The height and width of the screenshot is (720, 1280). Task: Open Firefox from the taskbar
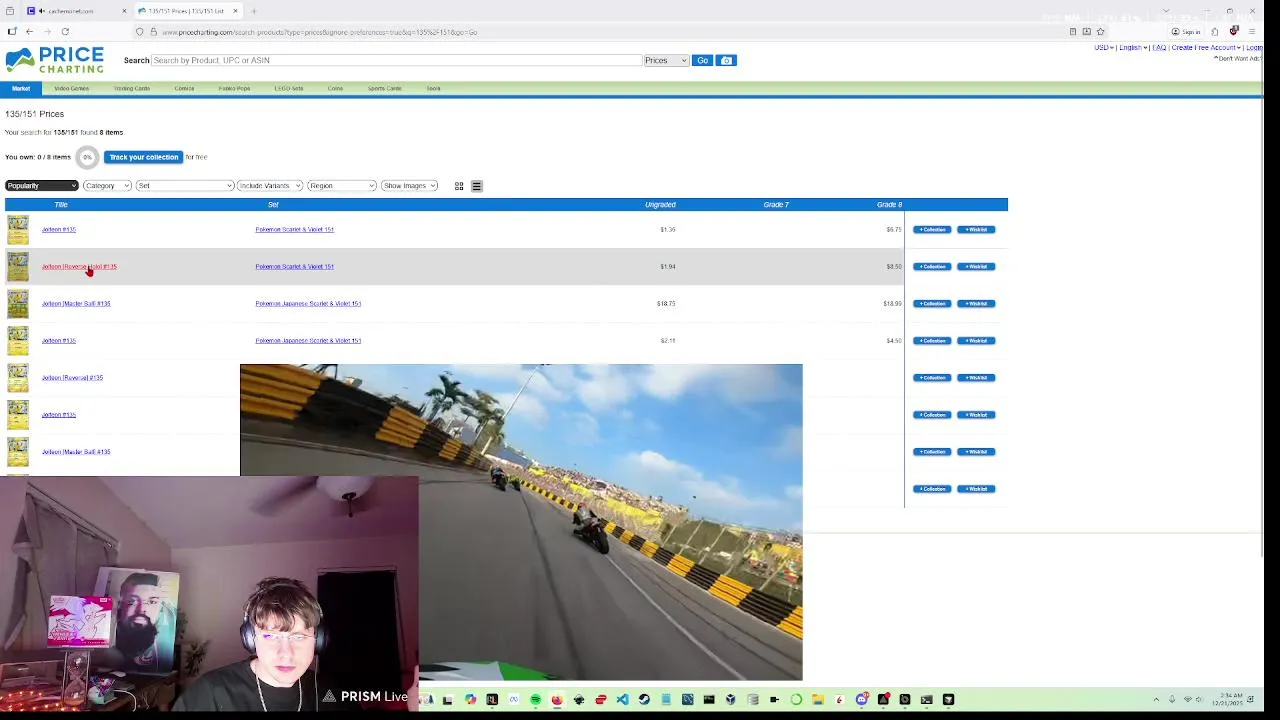[x=557, y=700]
